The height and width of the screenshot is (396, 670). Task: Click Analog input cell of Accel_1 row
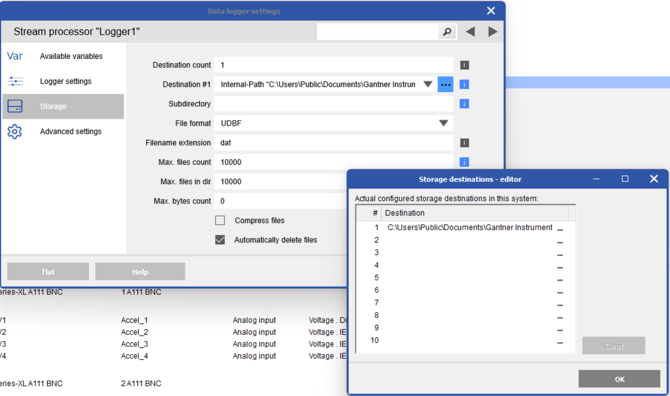click(254, 320)
